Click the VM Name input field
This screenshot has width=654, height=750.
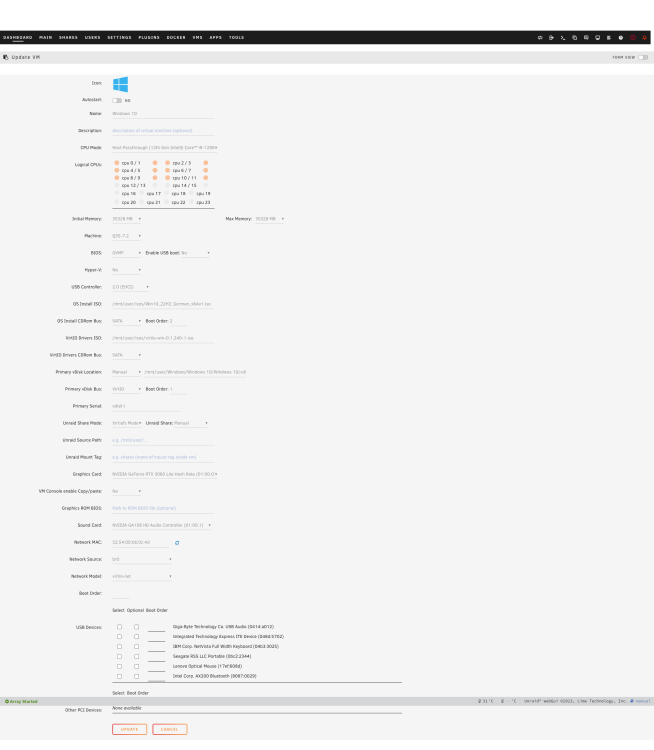163,114
